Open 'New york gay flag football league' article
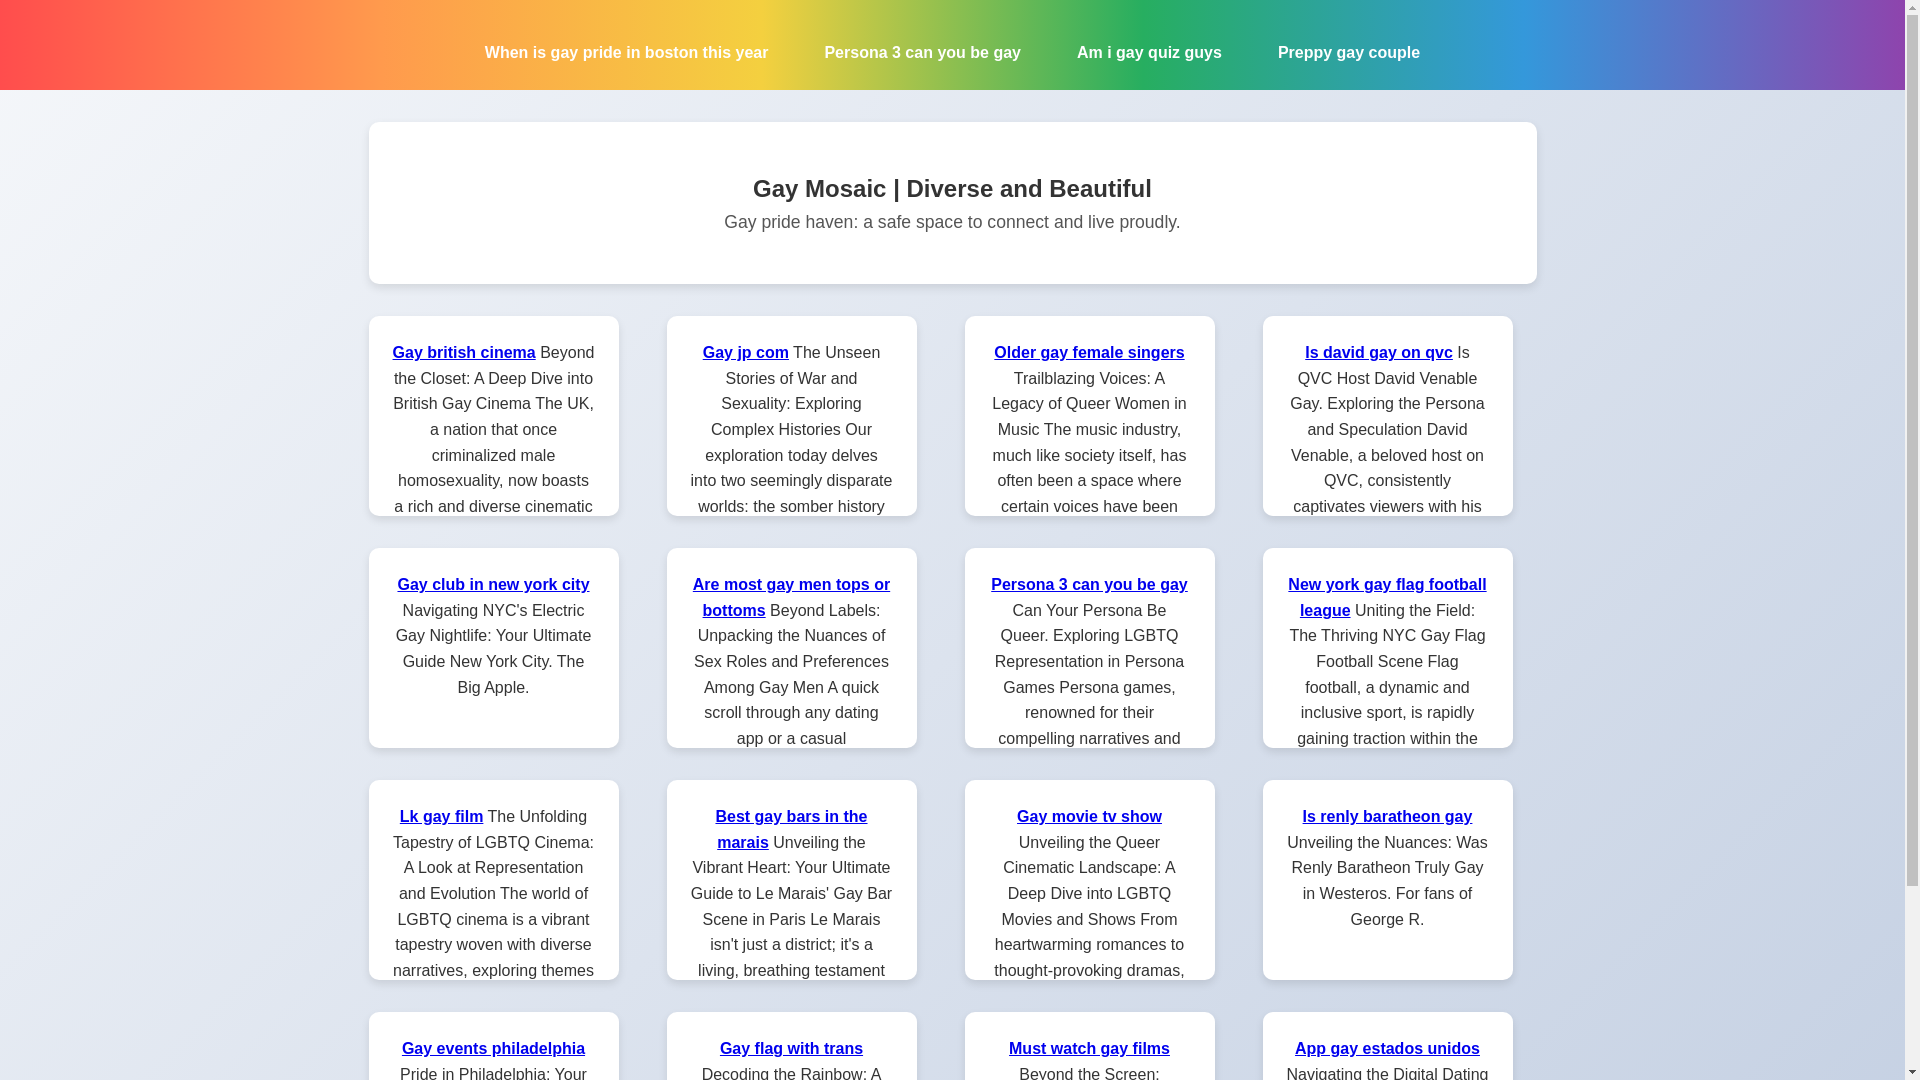The height and width of the screenshot is (1080, 1920). click(x=1387, y=597)
